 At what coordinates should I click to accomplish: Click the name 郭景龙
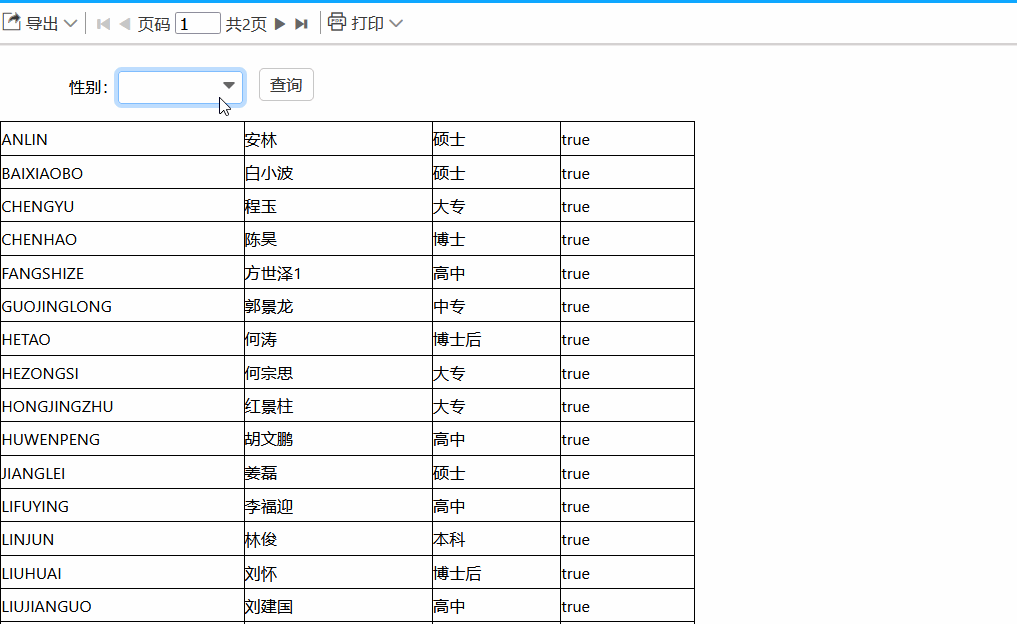(x=269, y=306)
